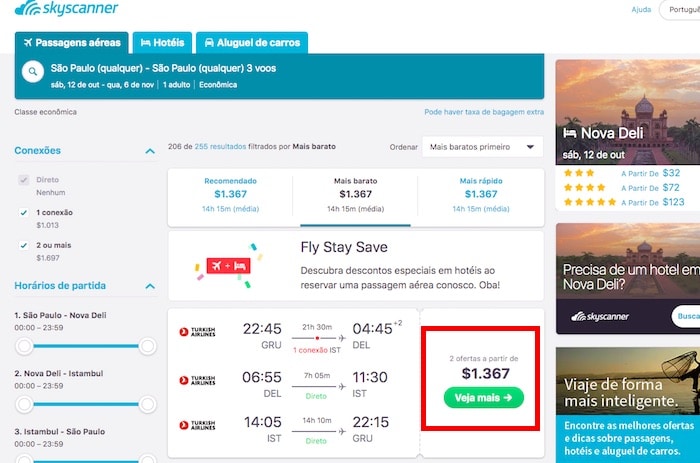700x463 pixels.
Task: Collapse the Horários de partida section
Action: pyautogui.click(x=150, y=286)
